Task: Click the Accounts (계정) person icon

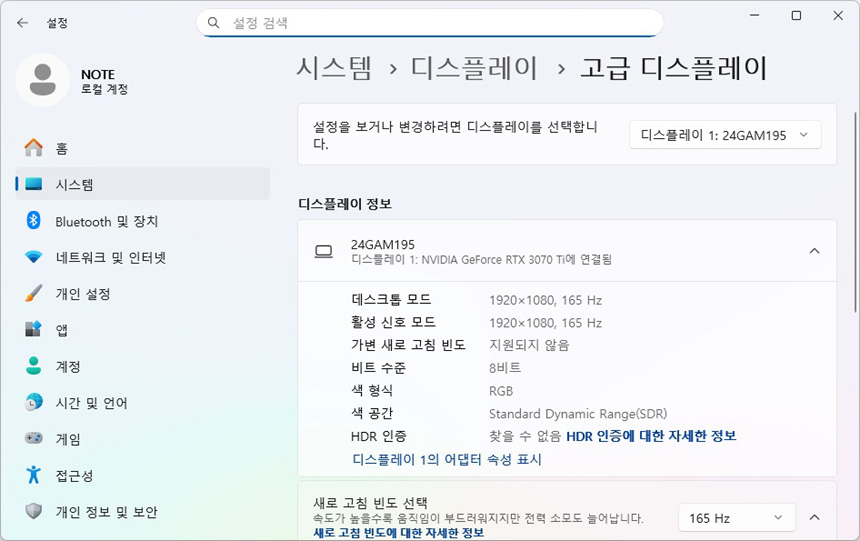Action: [34, 366]
